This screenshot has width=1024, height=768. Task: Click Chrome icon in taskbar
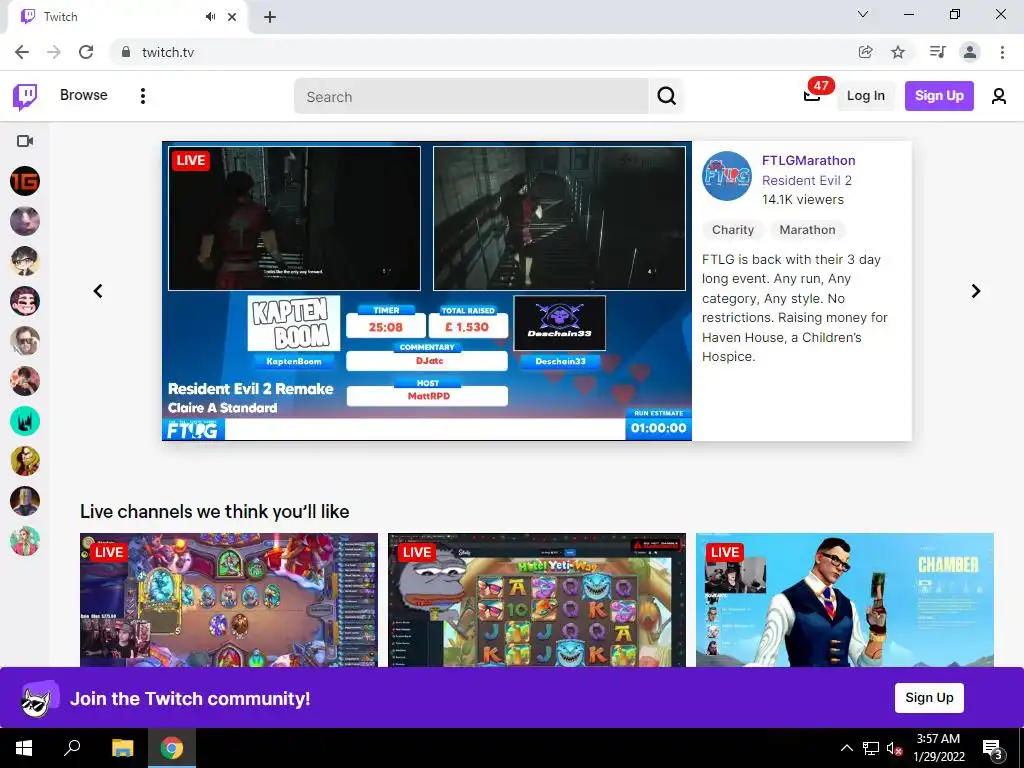tap(172, 748)
